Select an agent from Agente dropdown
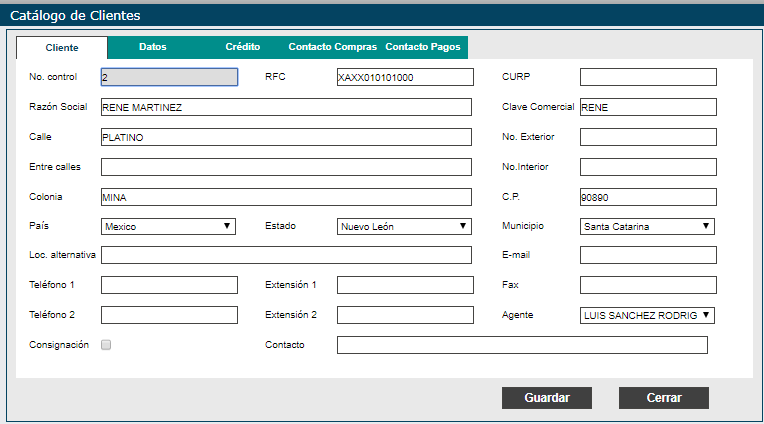 point(647,315)
